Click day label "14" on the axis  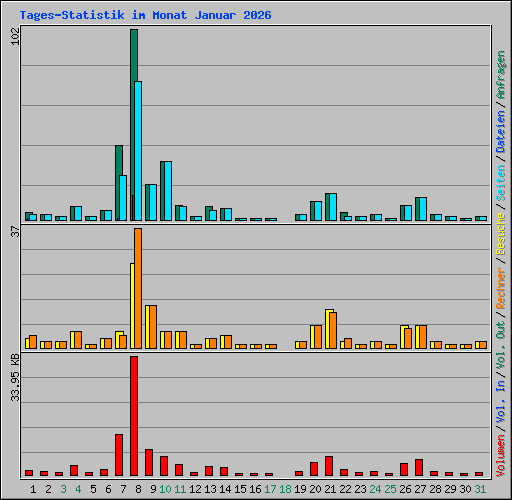[x=225, y=489]
